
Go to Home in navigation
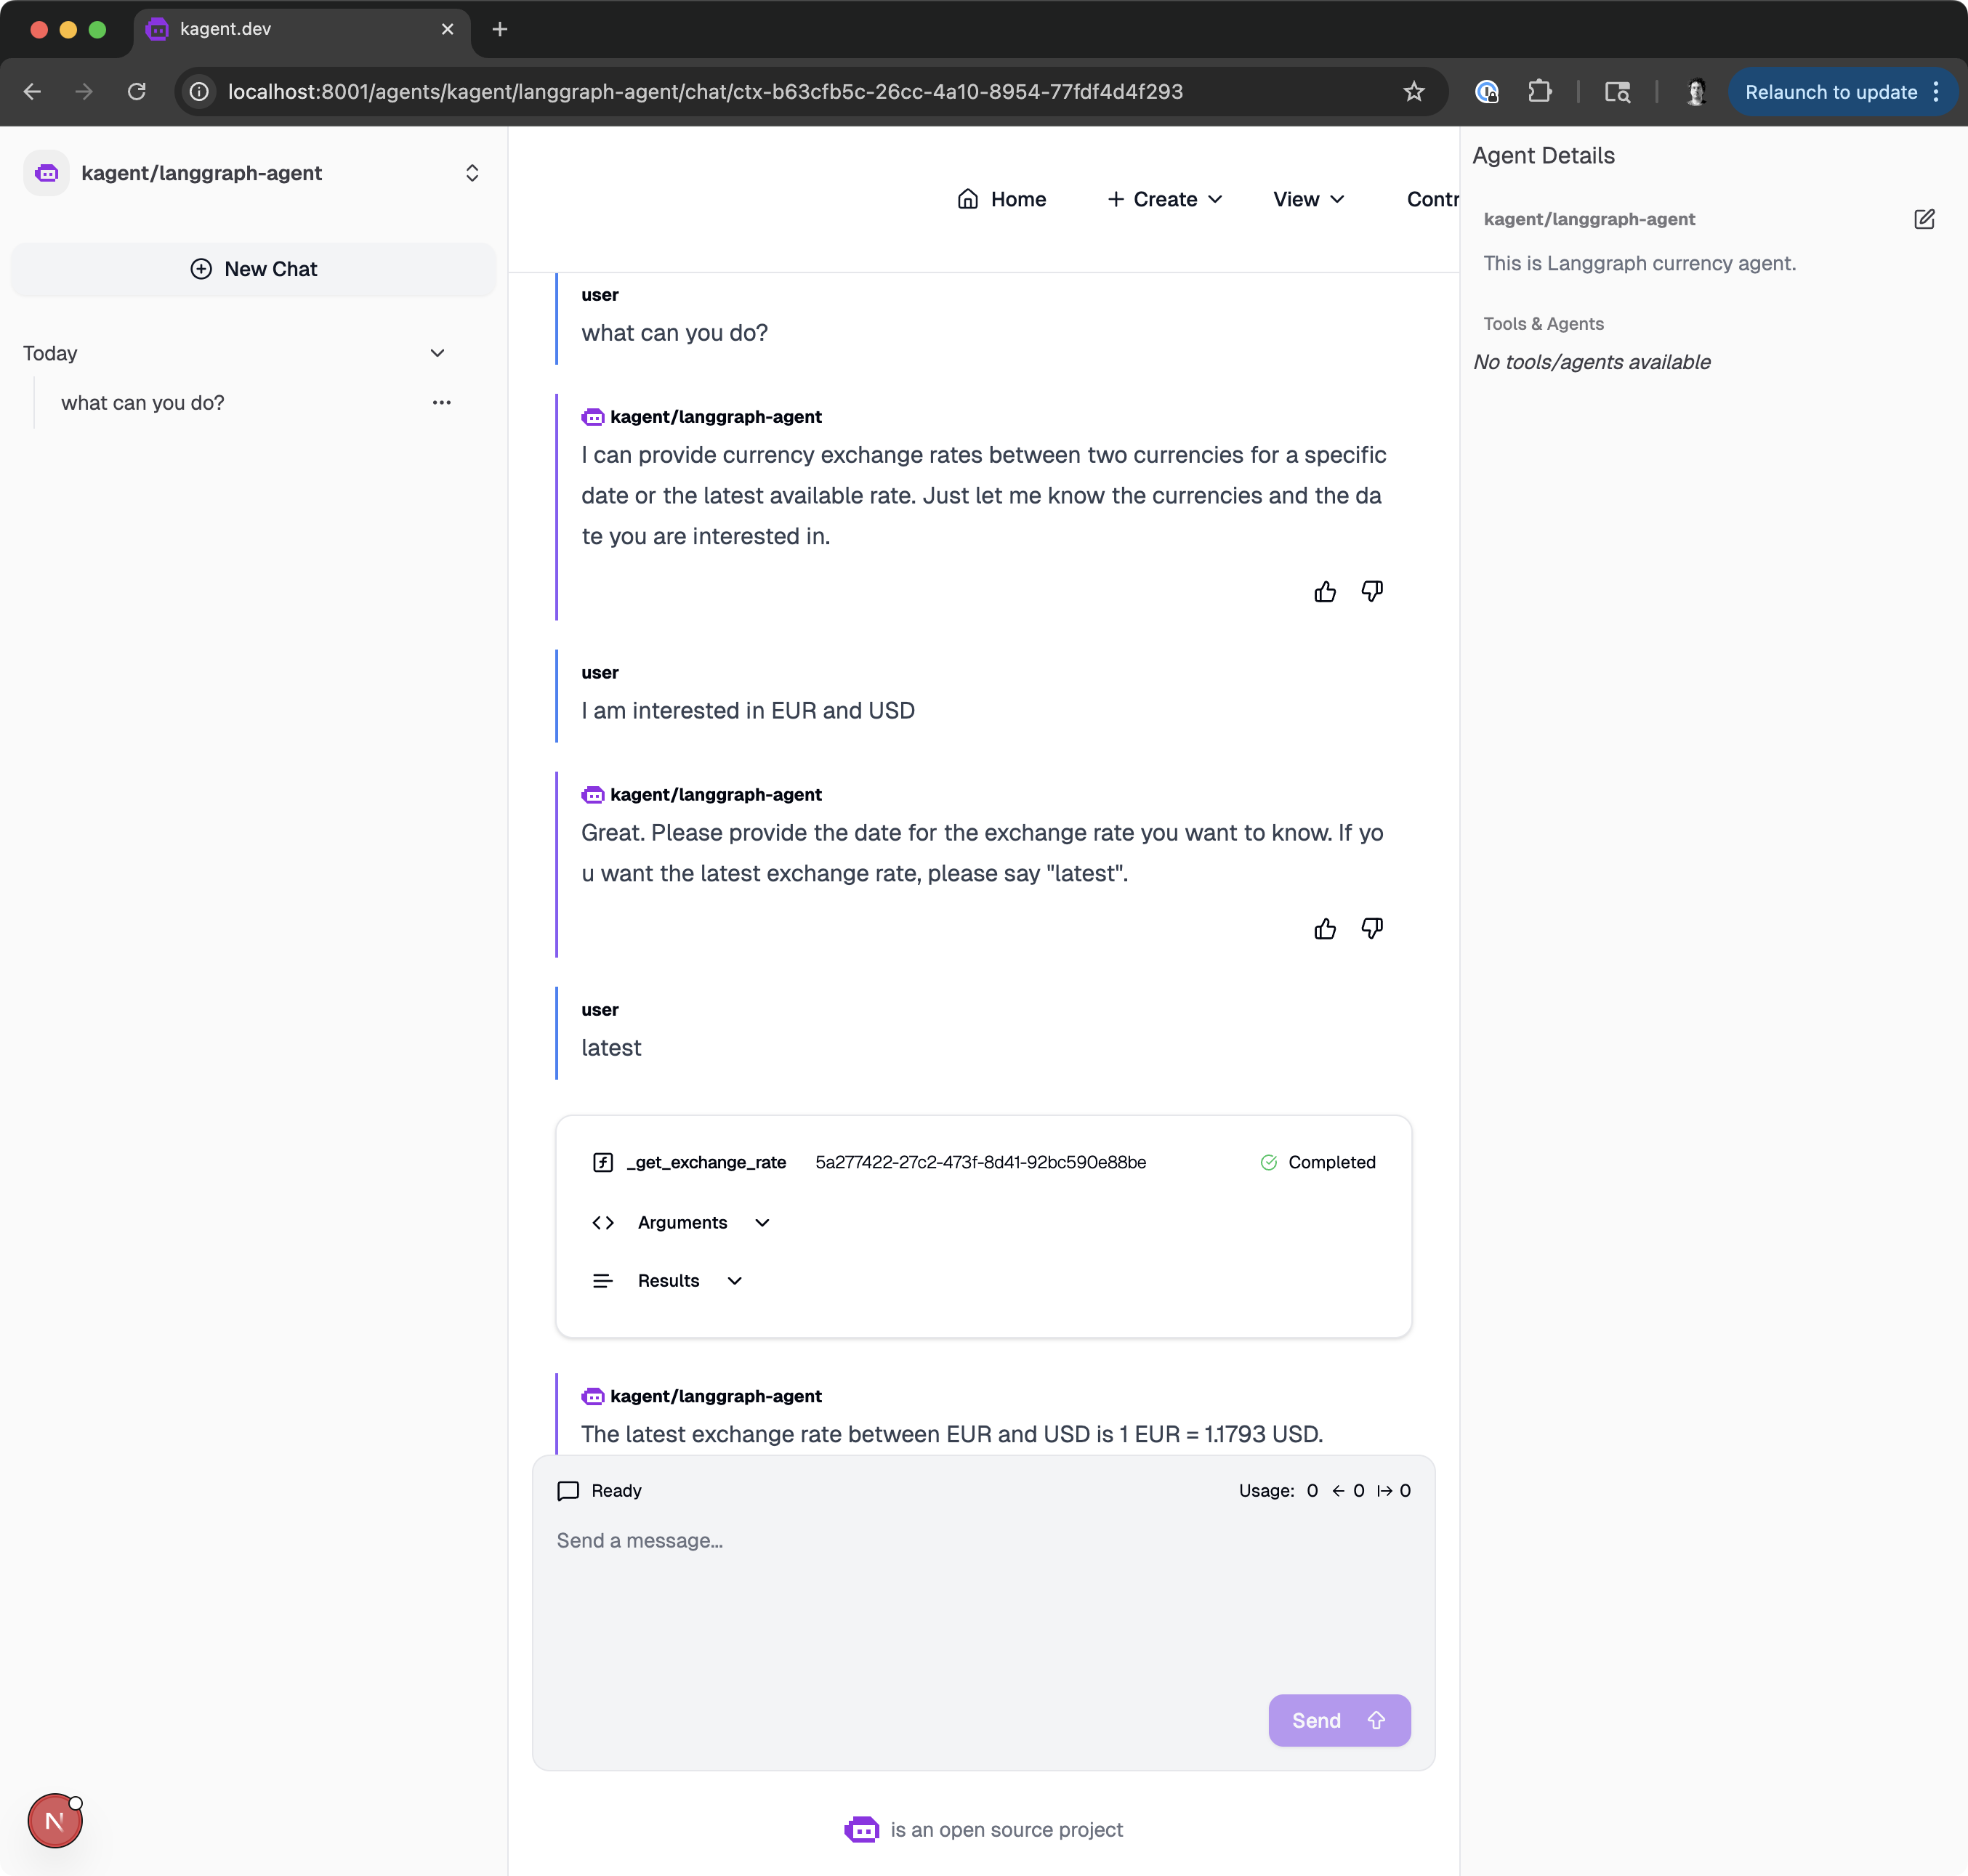(1001, 199)
